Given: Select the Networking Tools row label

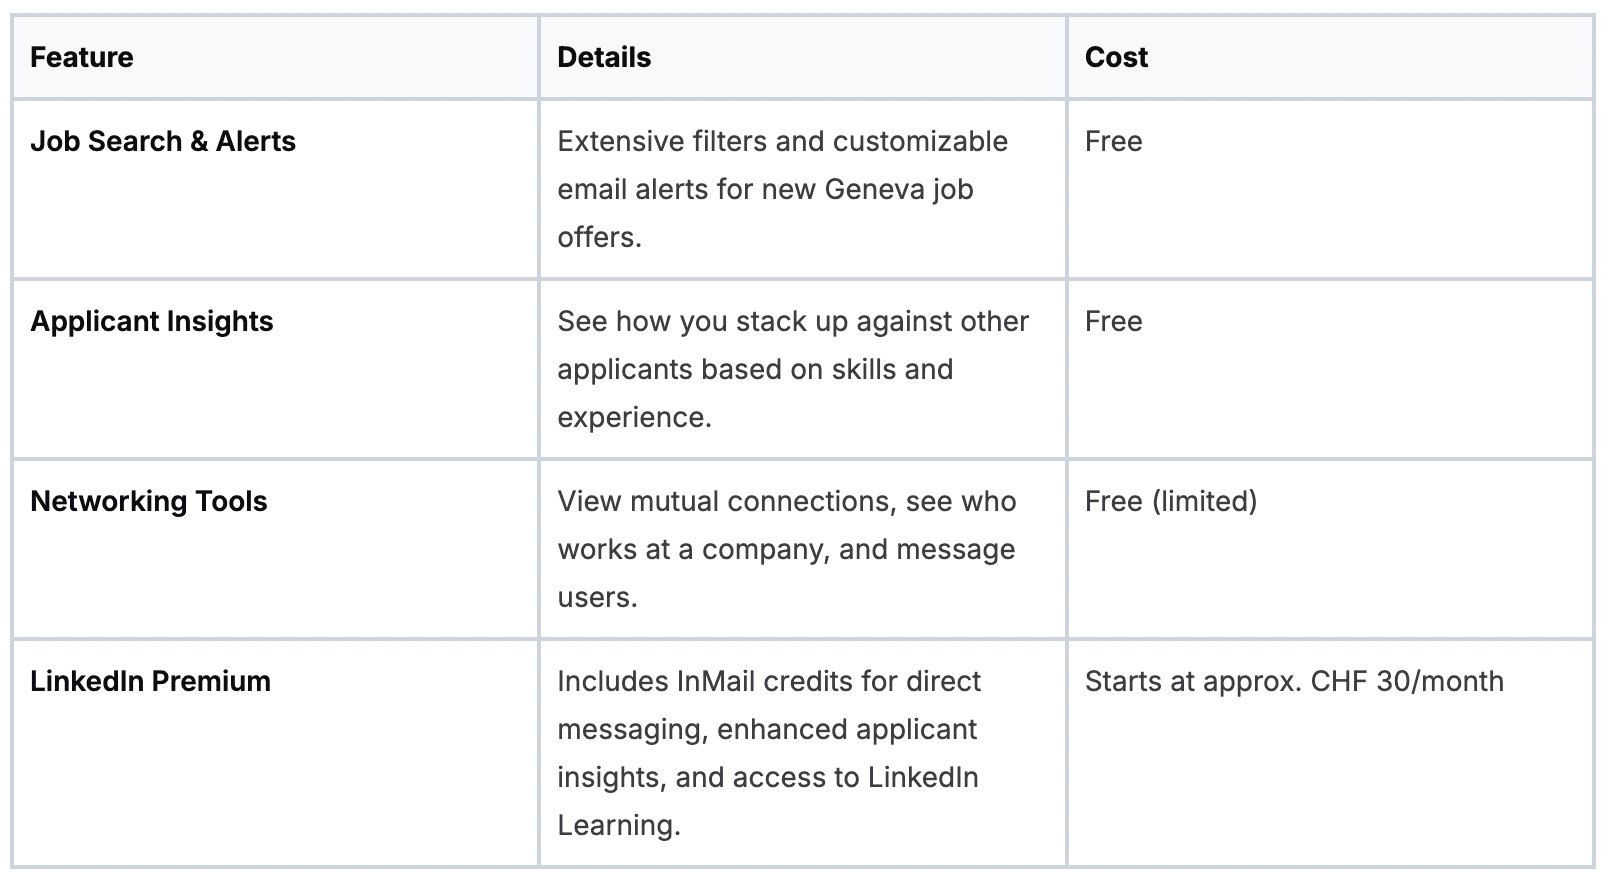Looking at the screenshot, I should point(149,501).
